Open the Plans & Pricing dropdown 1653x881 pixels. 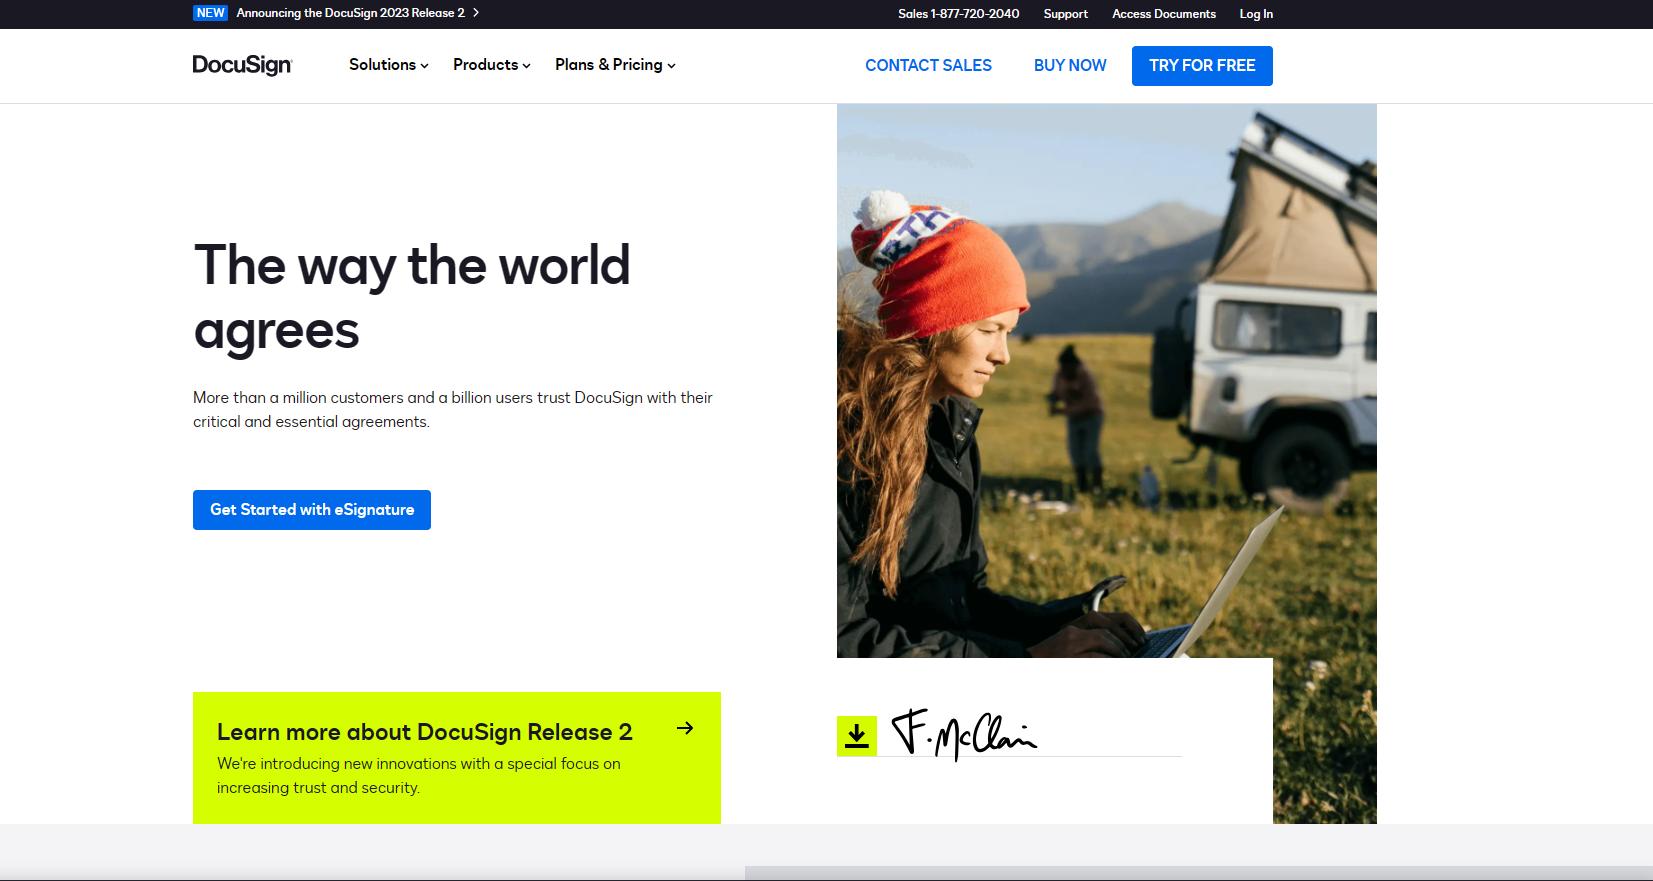615,65
